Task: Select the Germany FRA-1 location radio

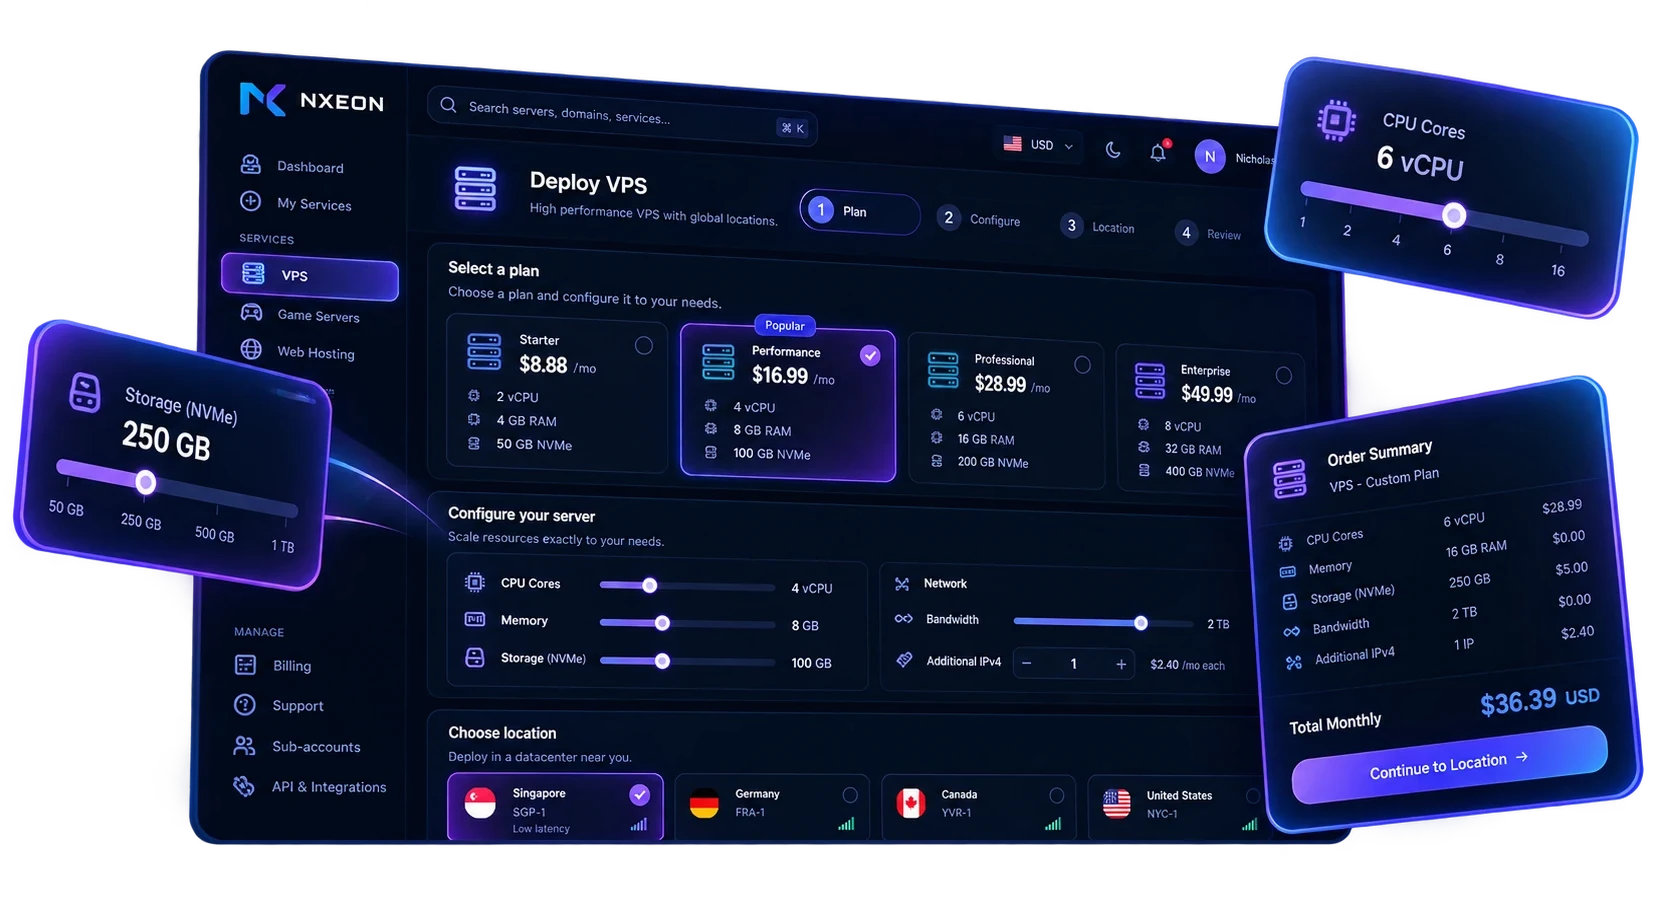Action: 850,795
